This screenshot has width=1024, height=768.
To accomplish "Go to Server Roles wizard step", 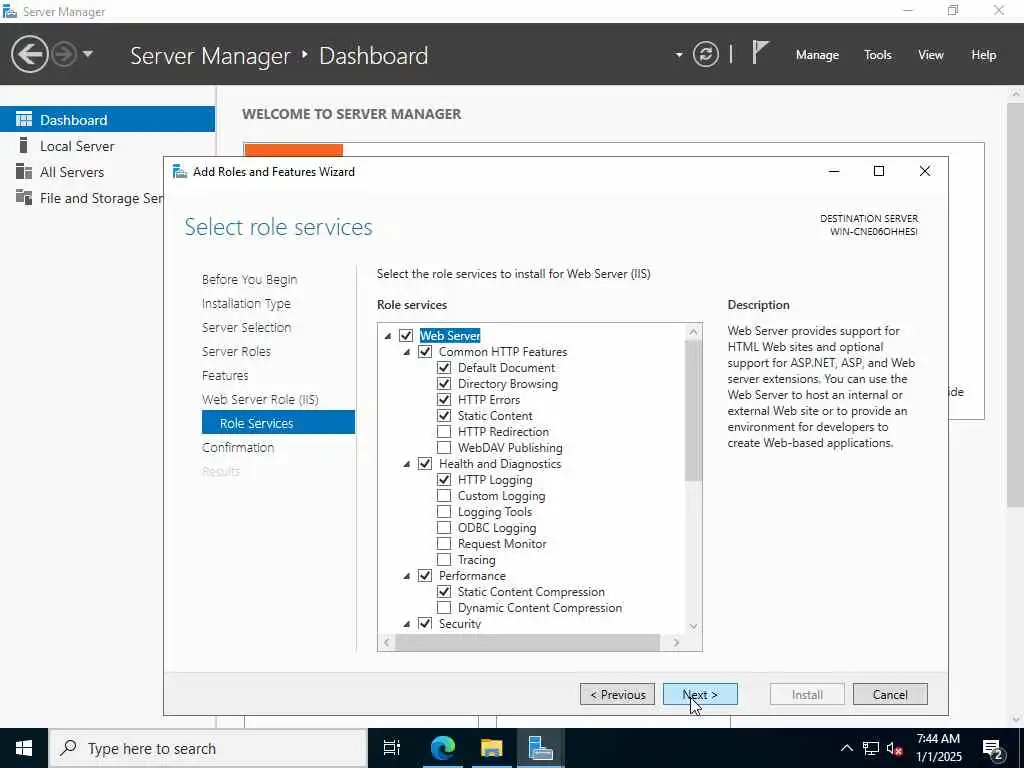I will pos(236,351).
